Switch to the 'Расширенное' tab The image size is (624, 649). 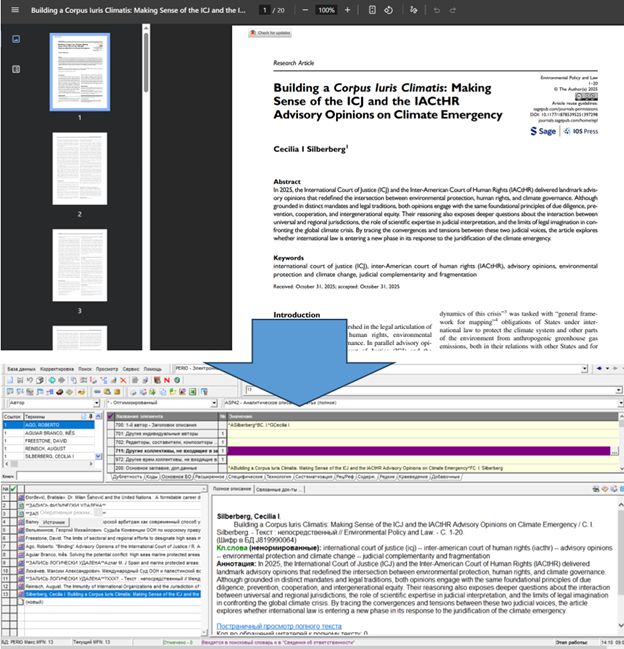[210, 477]
